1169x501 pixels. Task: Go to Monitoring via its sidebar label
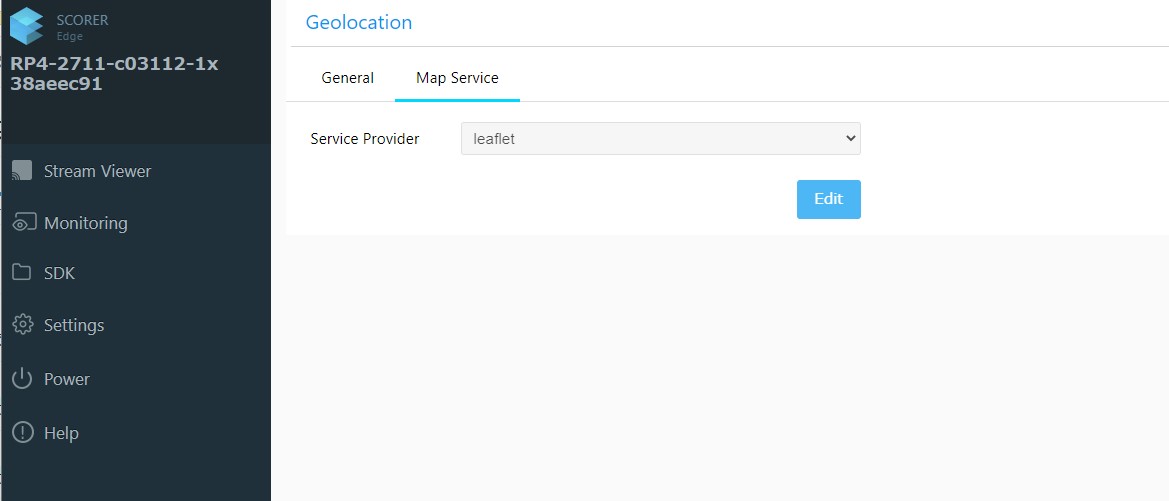pos(85,223)
